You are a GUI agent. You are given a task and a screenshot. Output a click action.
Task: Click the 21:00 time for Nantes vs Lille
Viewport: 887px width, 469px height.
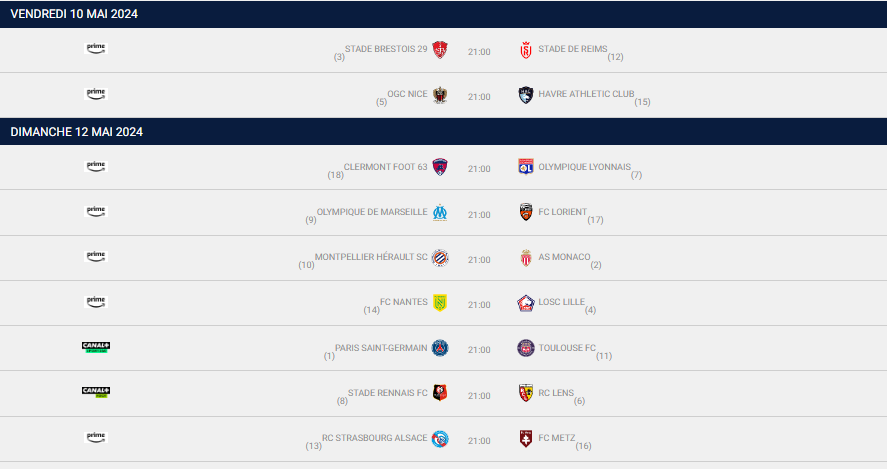click(479, 305)
